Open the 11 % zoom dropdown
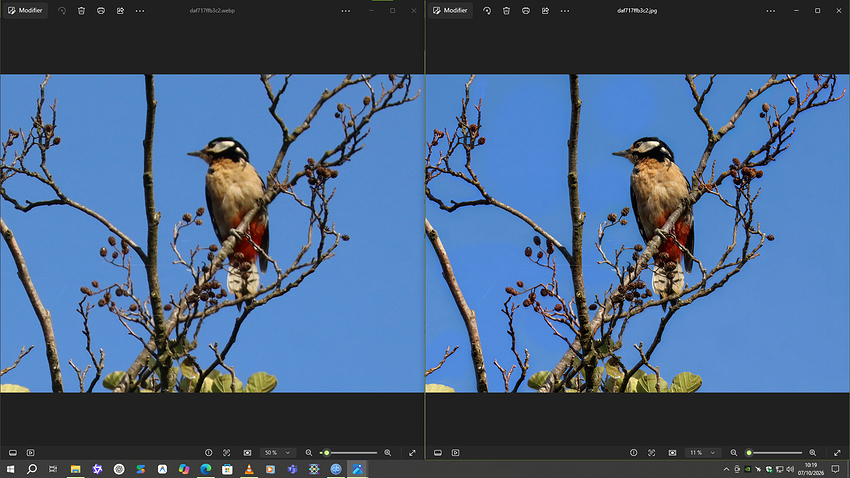Image resolution: width=850 pixels, height=478 pixels. pos(703,453)
